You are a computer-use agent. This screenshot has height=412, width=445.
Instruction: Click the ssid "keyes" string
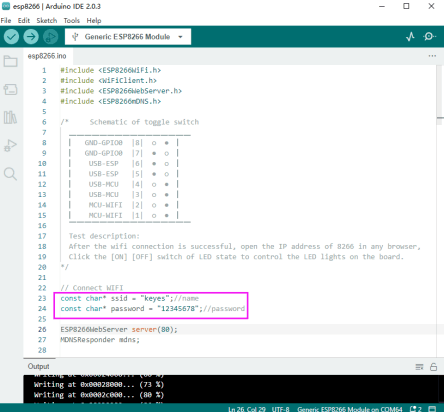coord(155,298)
